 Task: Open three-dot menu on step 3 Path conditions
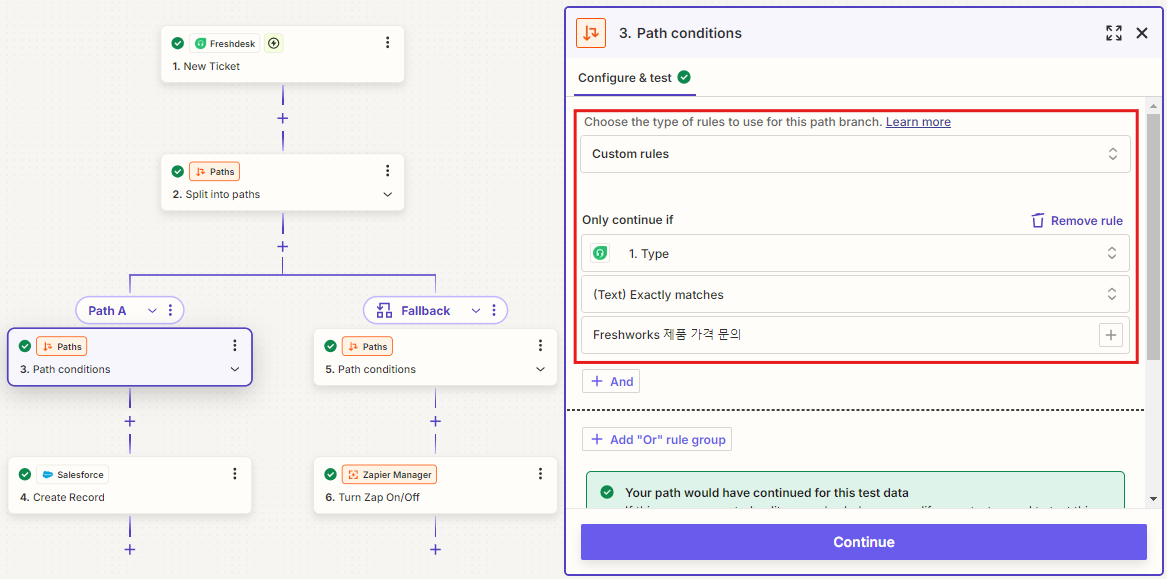tap(234, 345)
